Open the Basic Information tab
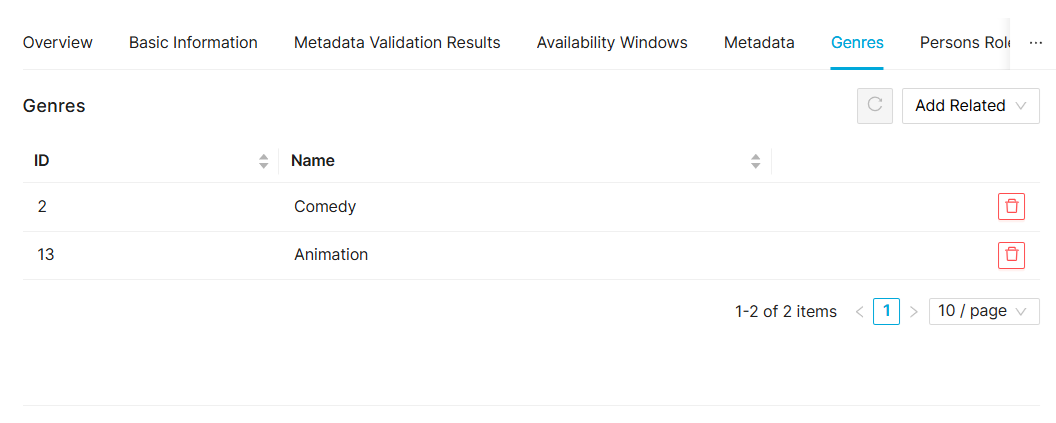The image size is (1056, 423). click(193, 43)
